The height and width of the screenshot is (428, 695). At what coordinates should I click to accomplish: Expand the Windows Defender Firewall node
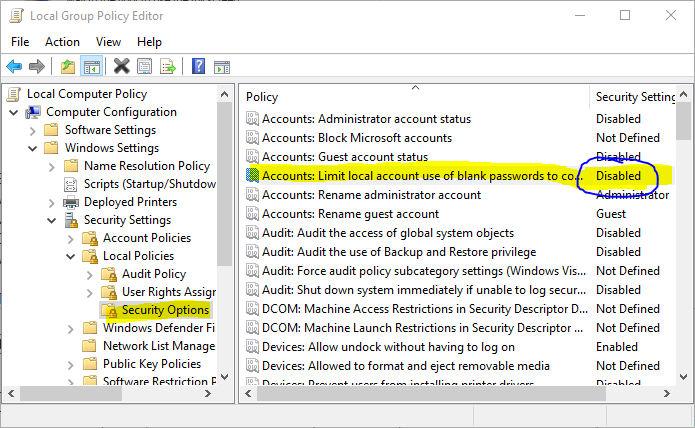tap(70, 329)
